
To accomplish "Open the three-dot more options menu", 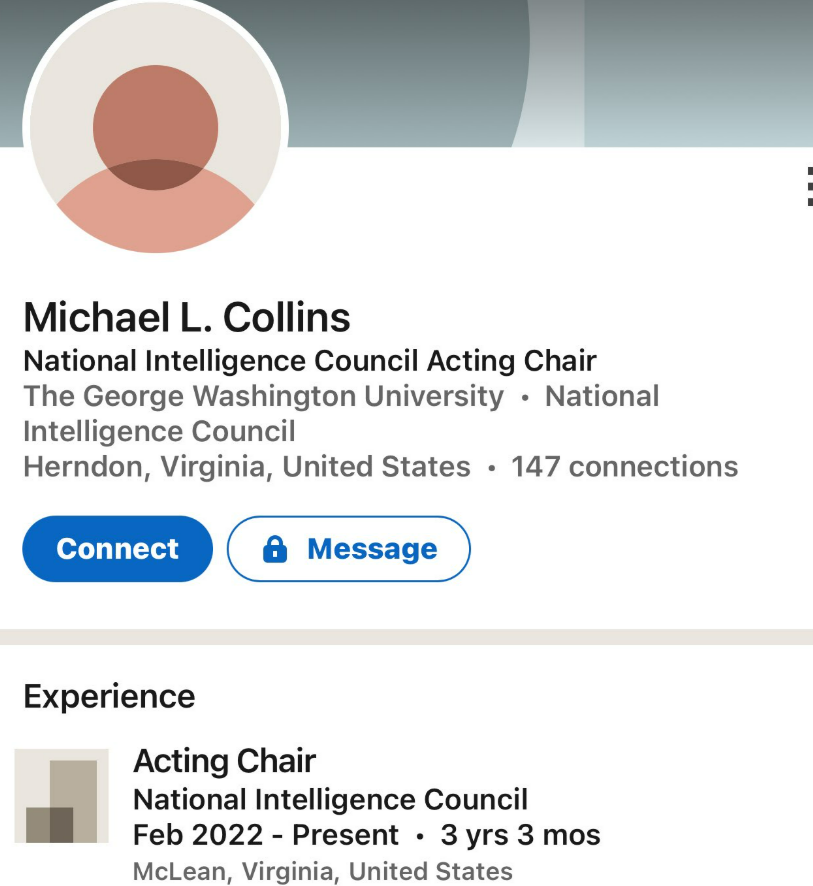I will [808, 187].
